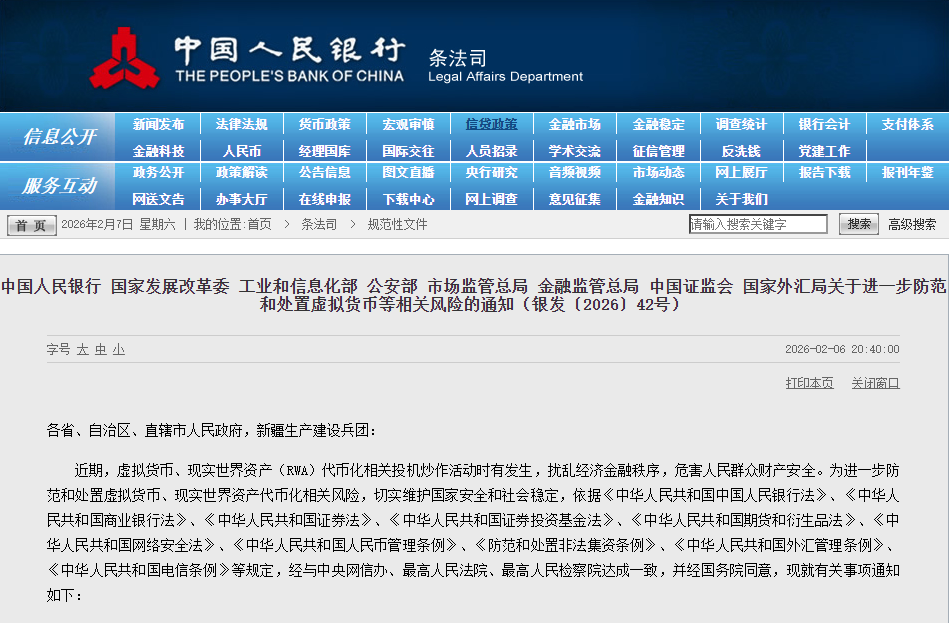Go to 下载中心 page
The width and height of the screenshot is (950, 623).
click(408, 199)
